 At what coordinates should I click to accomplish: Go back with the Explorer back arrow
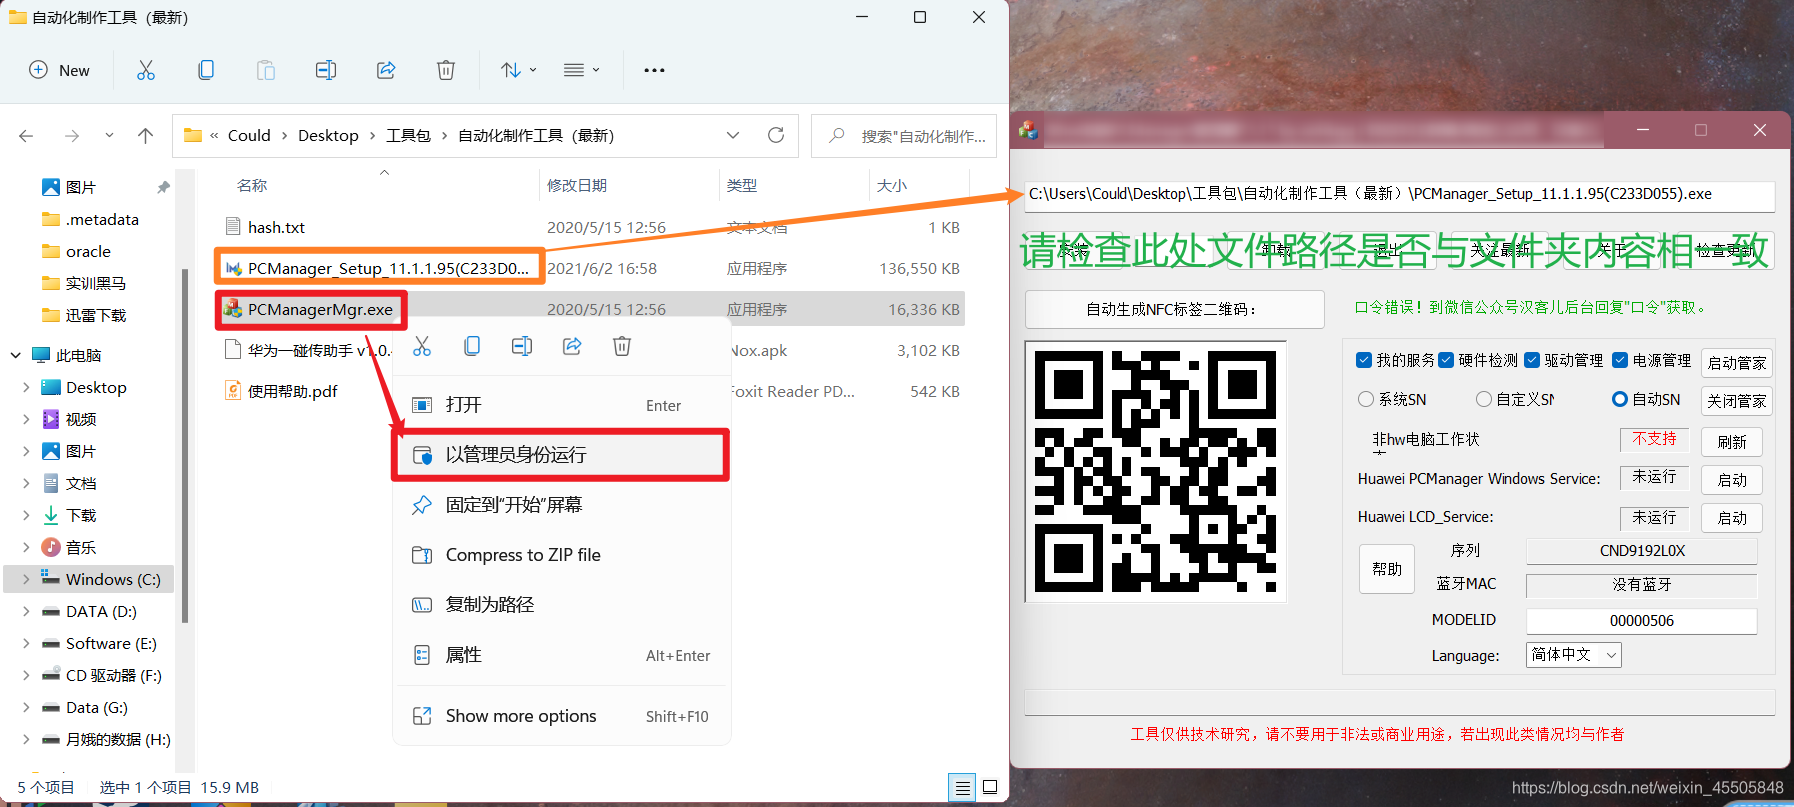[27, 136]
